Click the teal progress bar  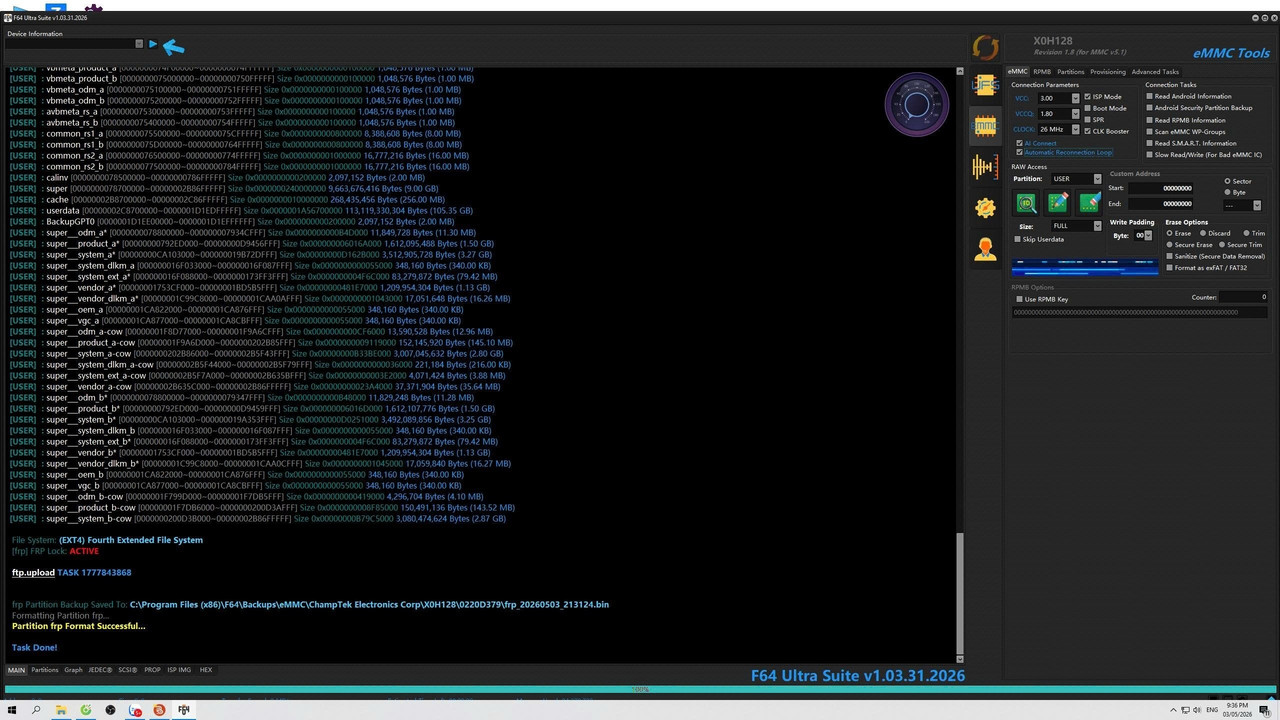(x=640, y=689)
